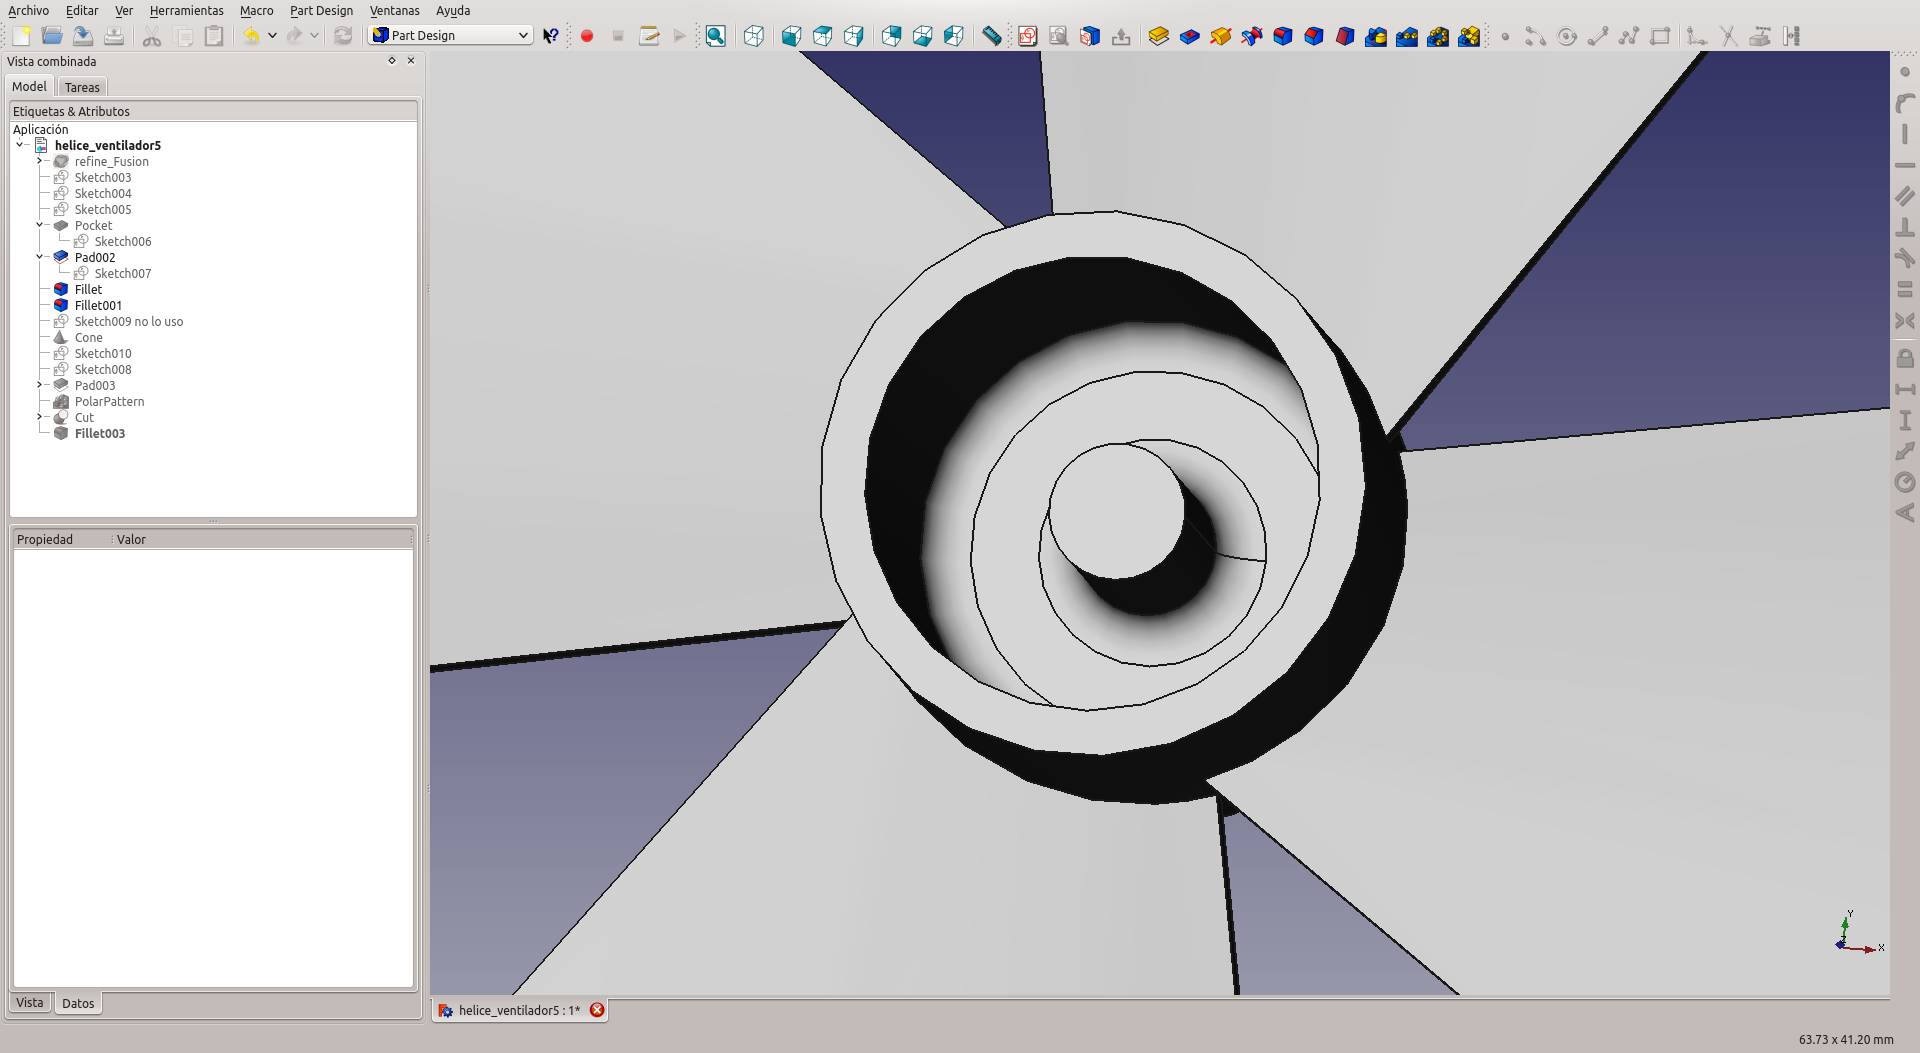Viewport: 1920px width, 1053px height.
Task: Click the Pad tool icon
Action: (1159, 36)
